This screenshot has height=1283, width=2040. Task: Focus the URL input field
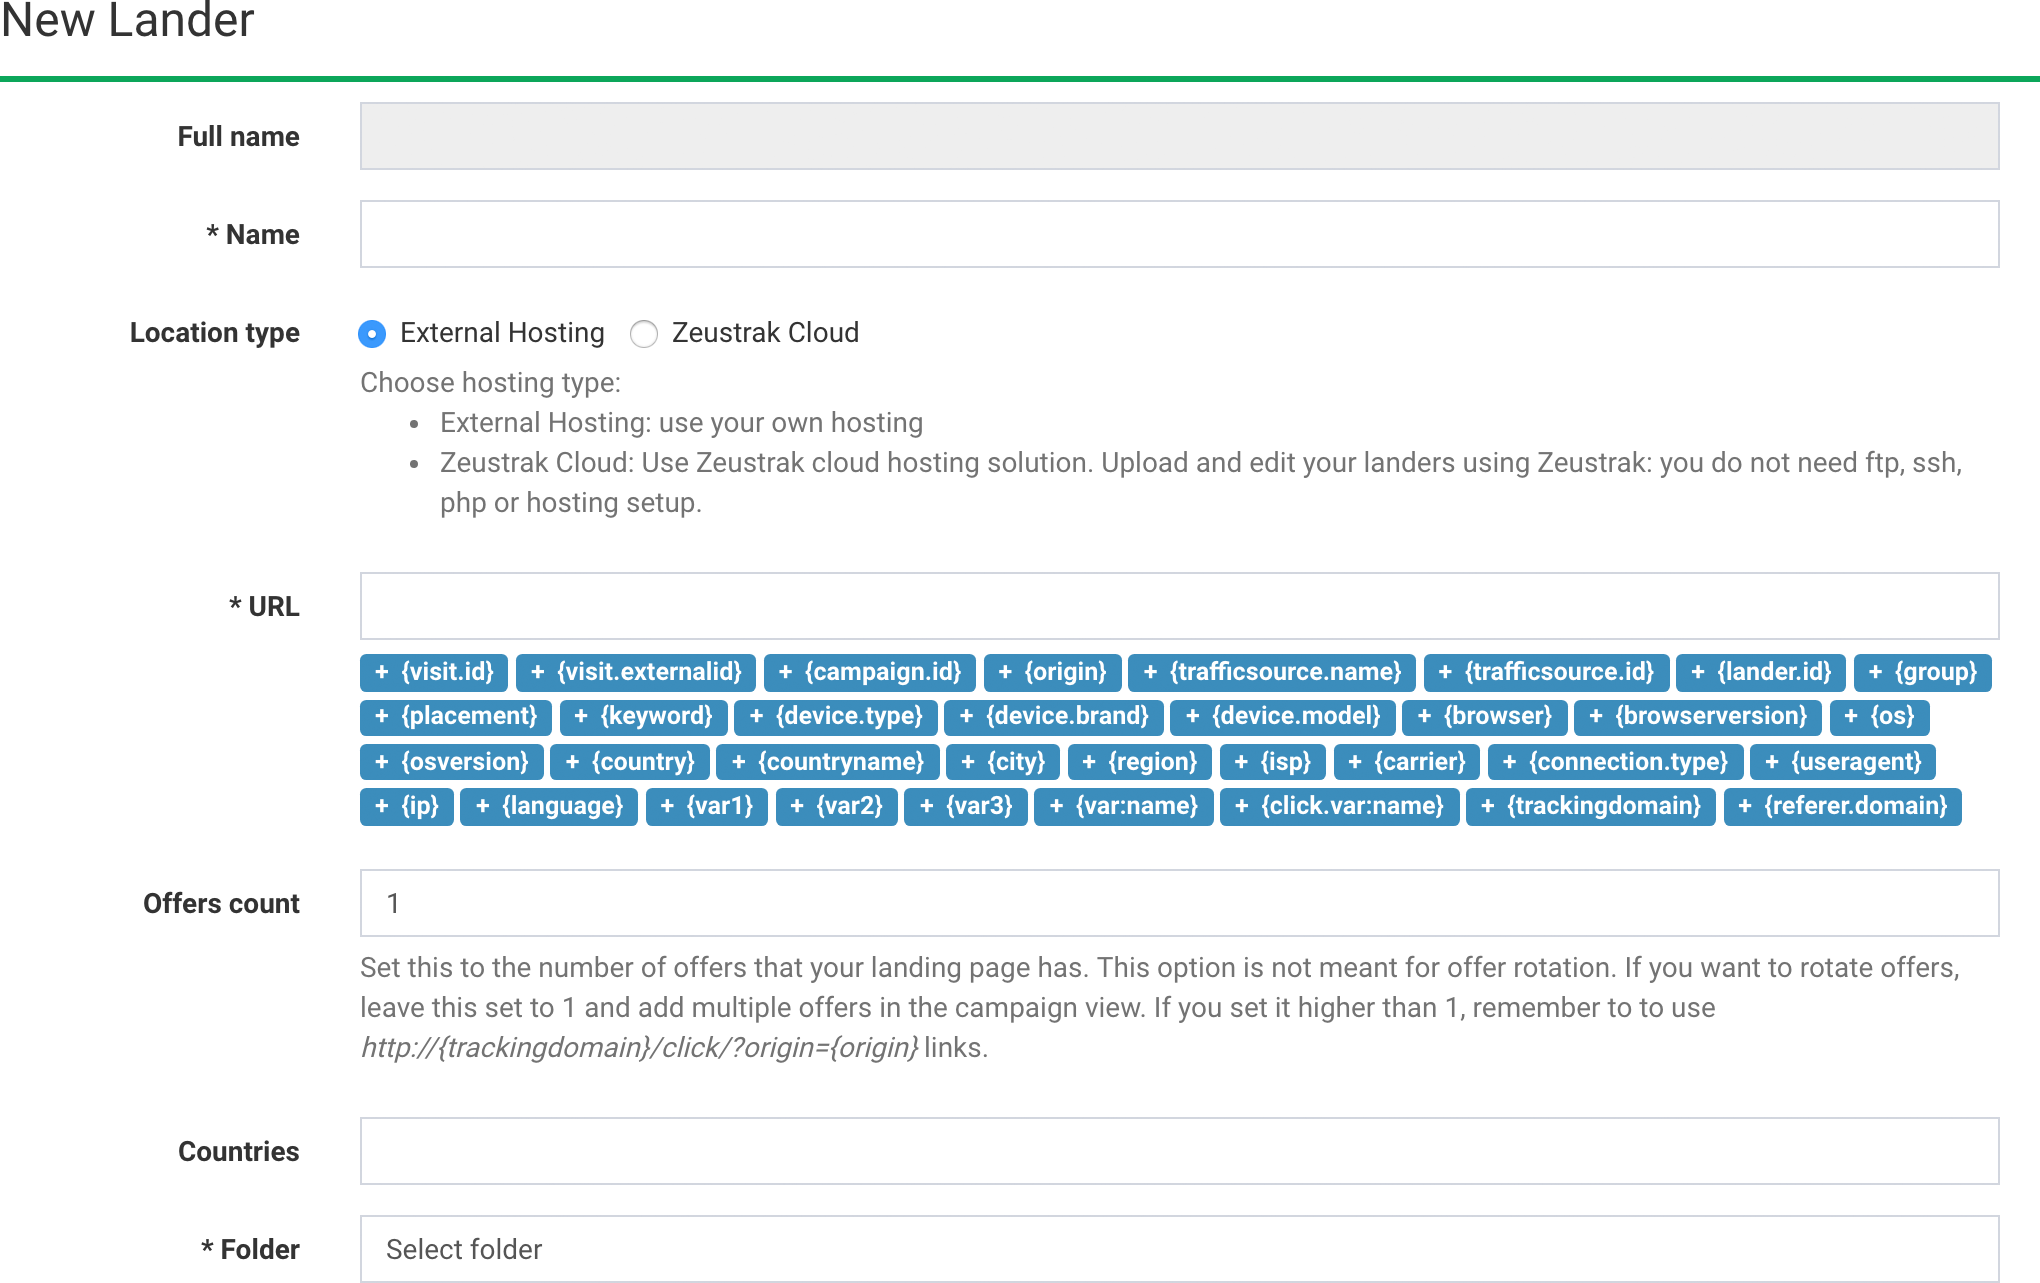1179,606
